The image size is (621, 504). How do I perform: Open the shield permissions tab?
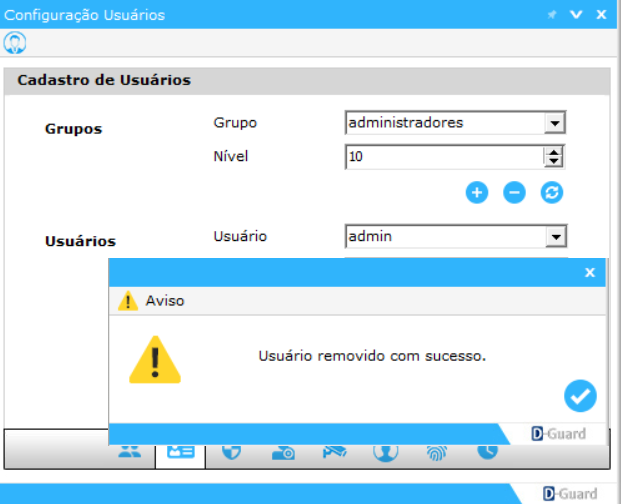[231, 452]
